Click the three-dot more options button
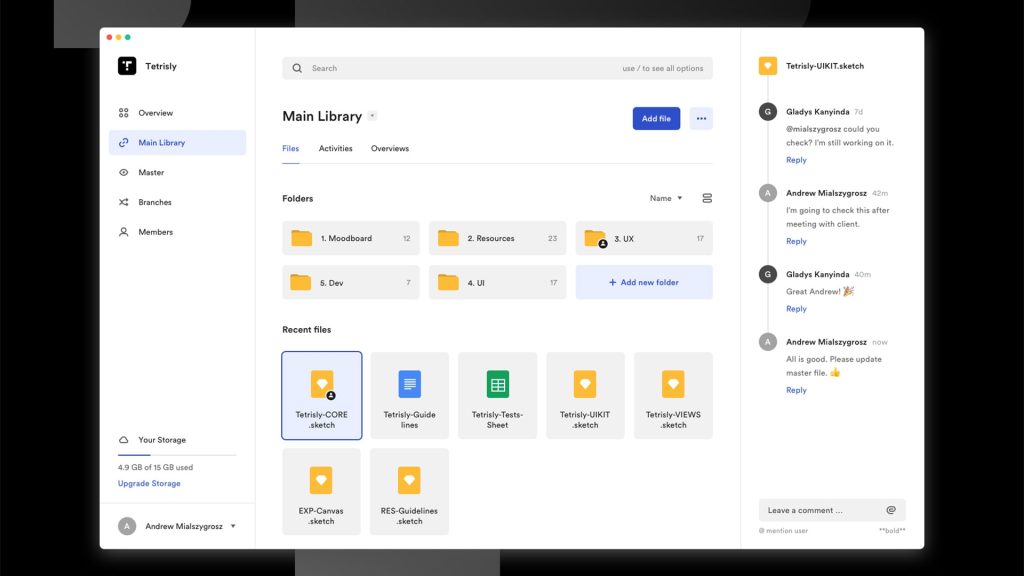Screen dimensions: 1024x576 (x=701, y=118)
